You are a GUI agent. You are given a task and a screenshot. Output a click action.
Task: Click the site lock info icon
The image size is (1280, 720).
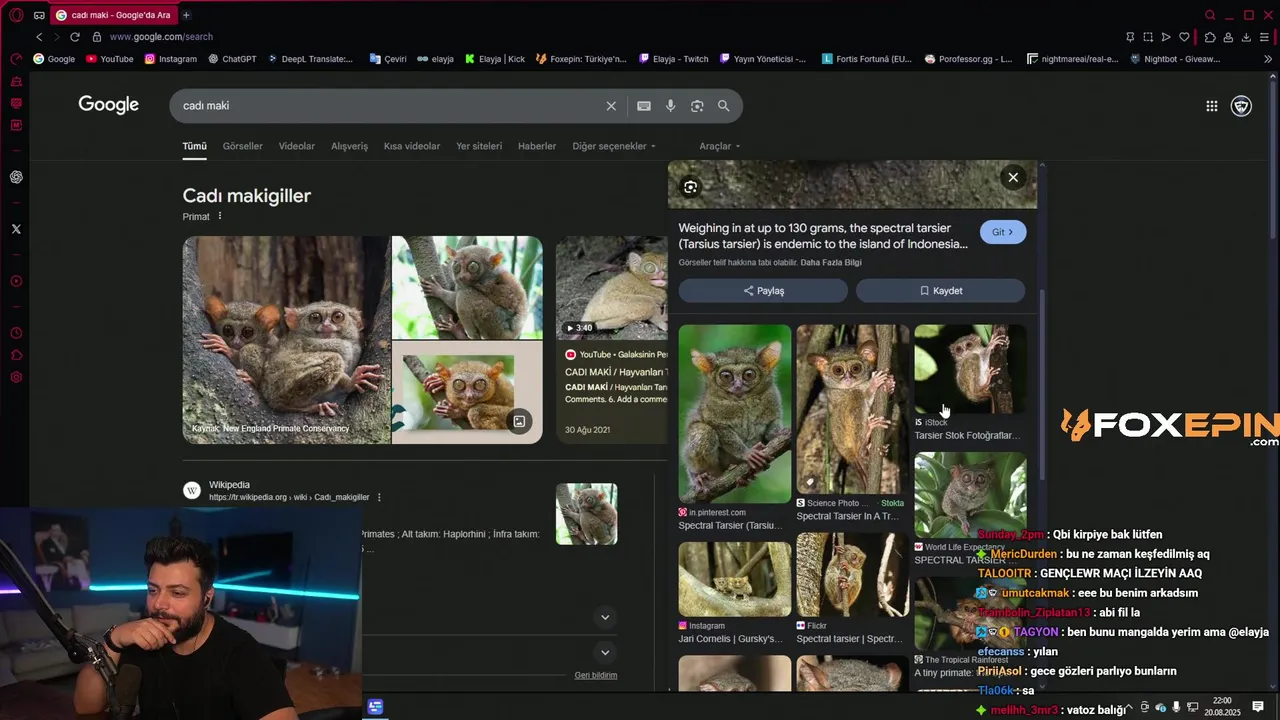point(97,37)
